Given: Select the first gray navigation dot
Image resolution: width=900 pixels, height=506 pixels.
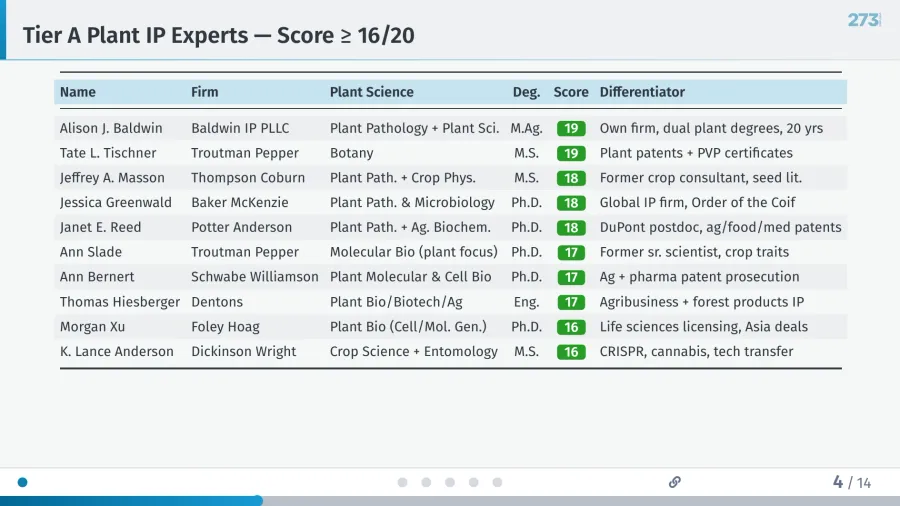Looking at the screenshot, I should tap(402, 482).
